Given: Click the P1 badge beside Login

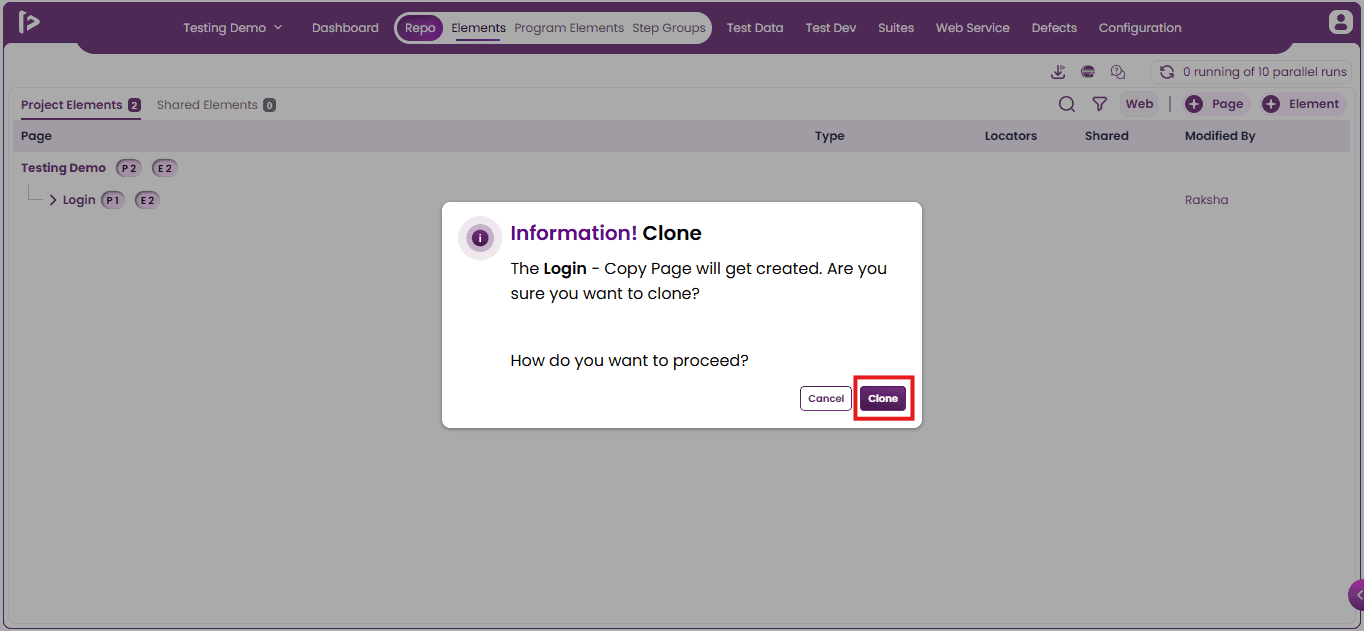Looking at the screenshot, I should tap(113, 200).
